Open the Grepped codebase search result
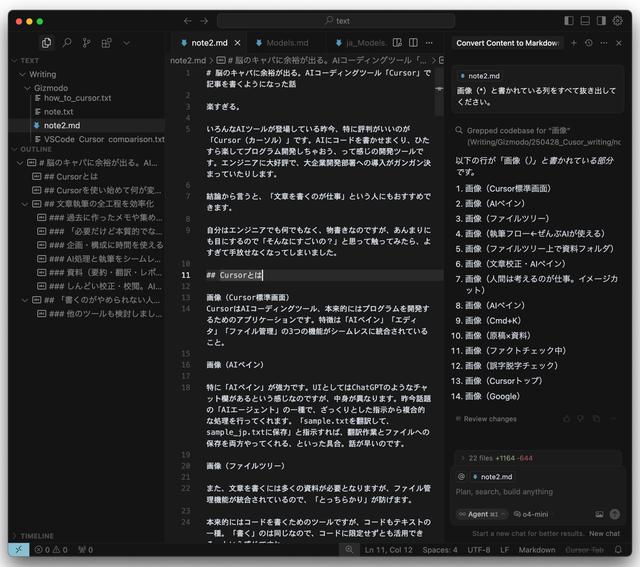Viewport: 640px width, 567px height. click(x=538, y=136)
